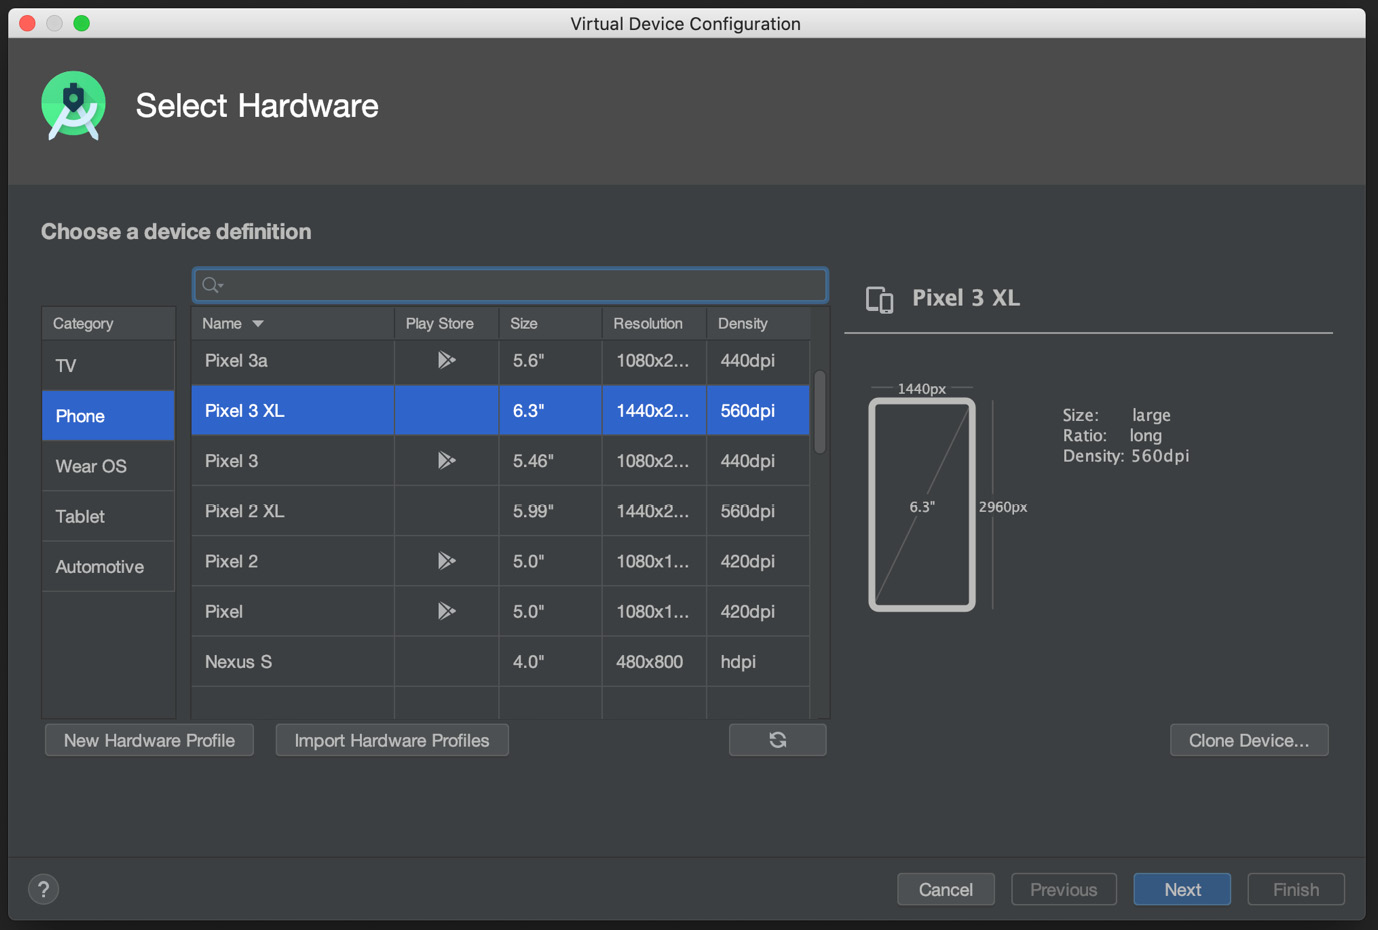
Task: Select the Pixel 2 XL device name
Action: (244, 511)
